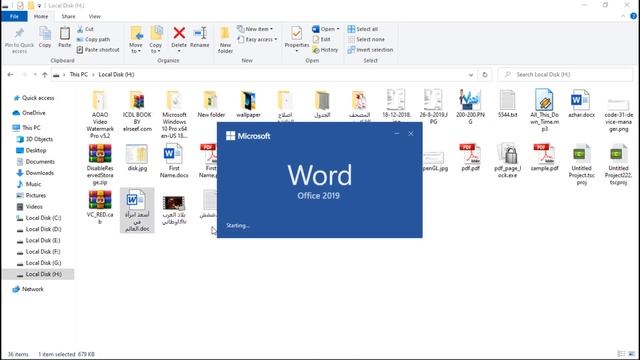This screenshot has width=640, height=360.
Task: Open the New item dropdown
Action: tap(255, 29)
